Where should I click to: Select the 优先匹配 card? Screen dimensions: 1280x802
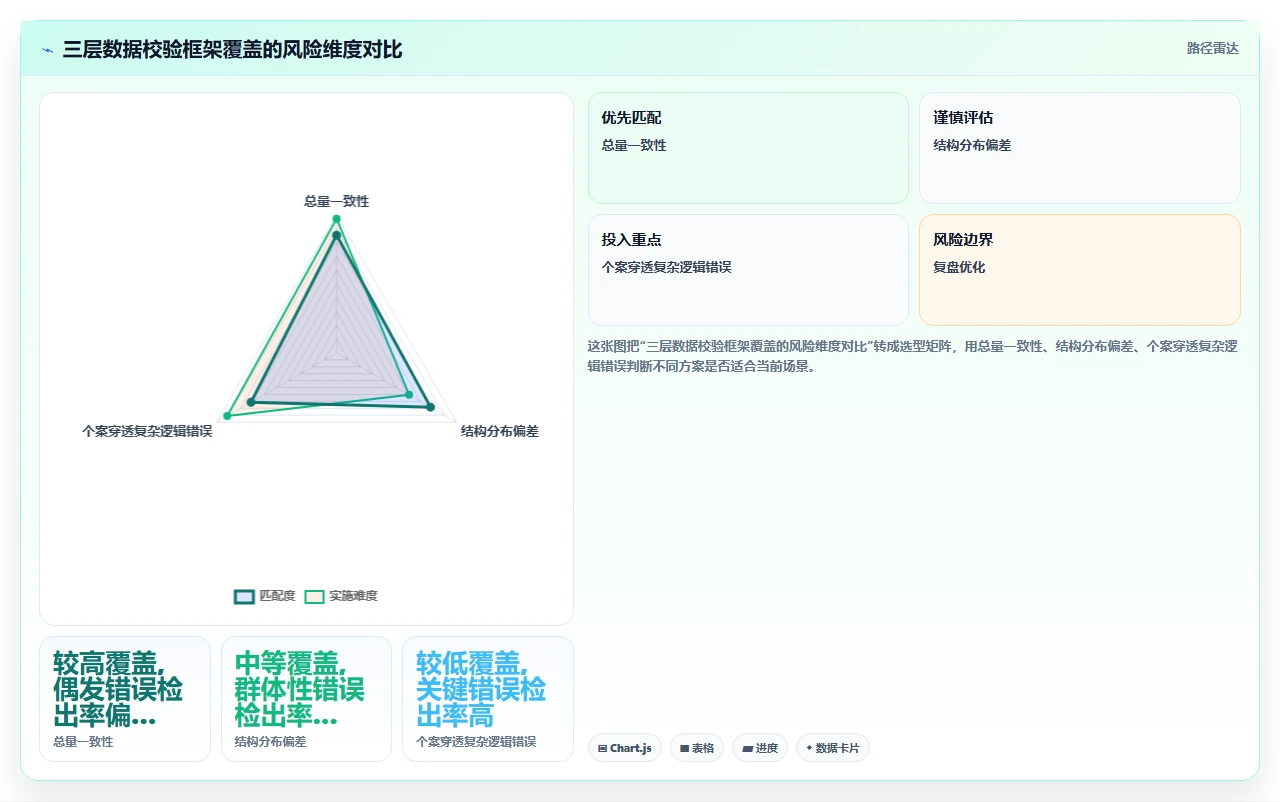pos(748,148)
